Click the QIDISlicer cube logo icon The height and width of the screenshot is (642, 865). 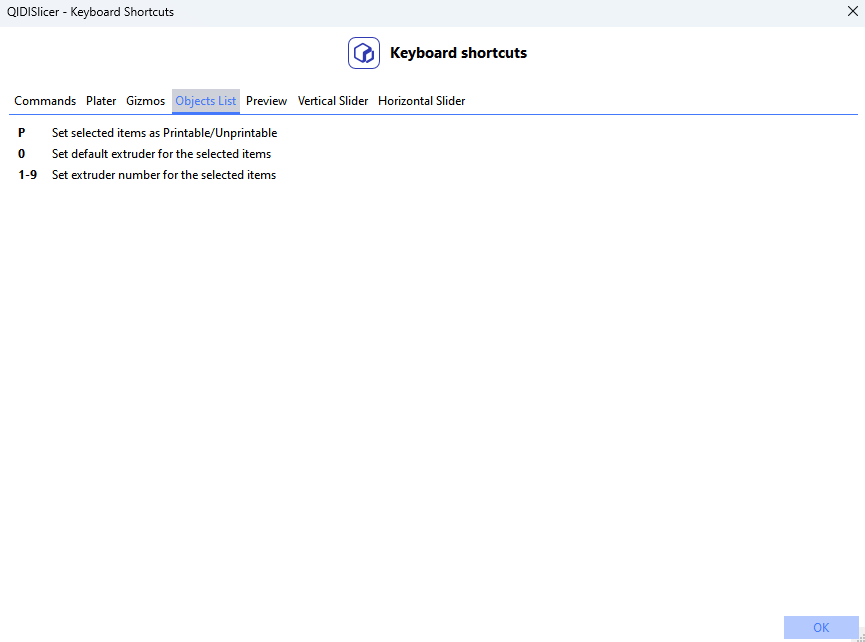[364, 53]
